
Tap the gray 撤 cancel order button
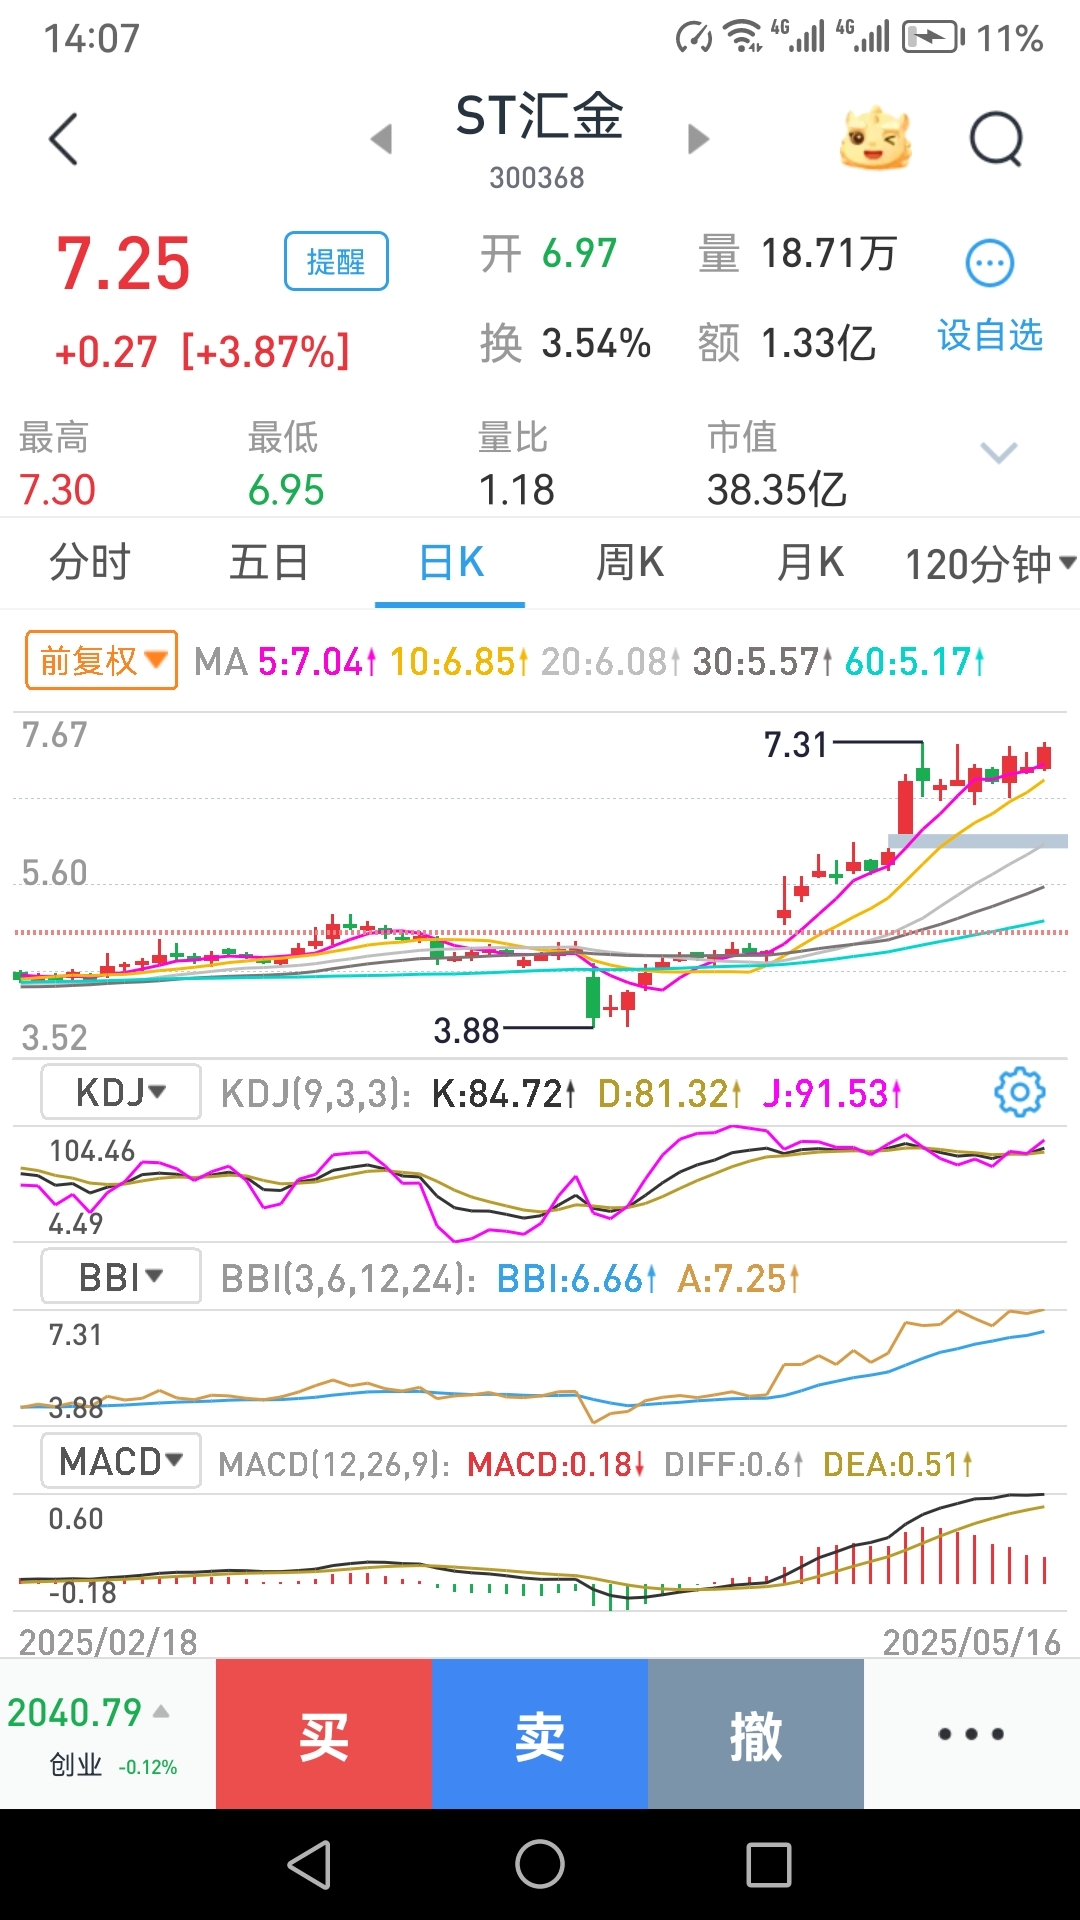pyautogui.click(x=756, y=1734)
